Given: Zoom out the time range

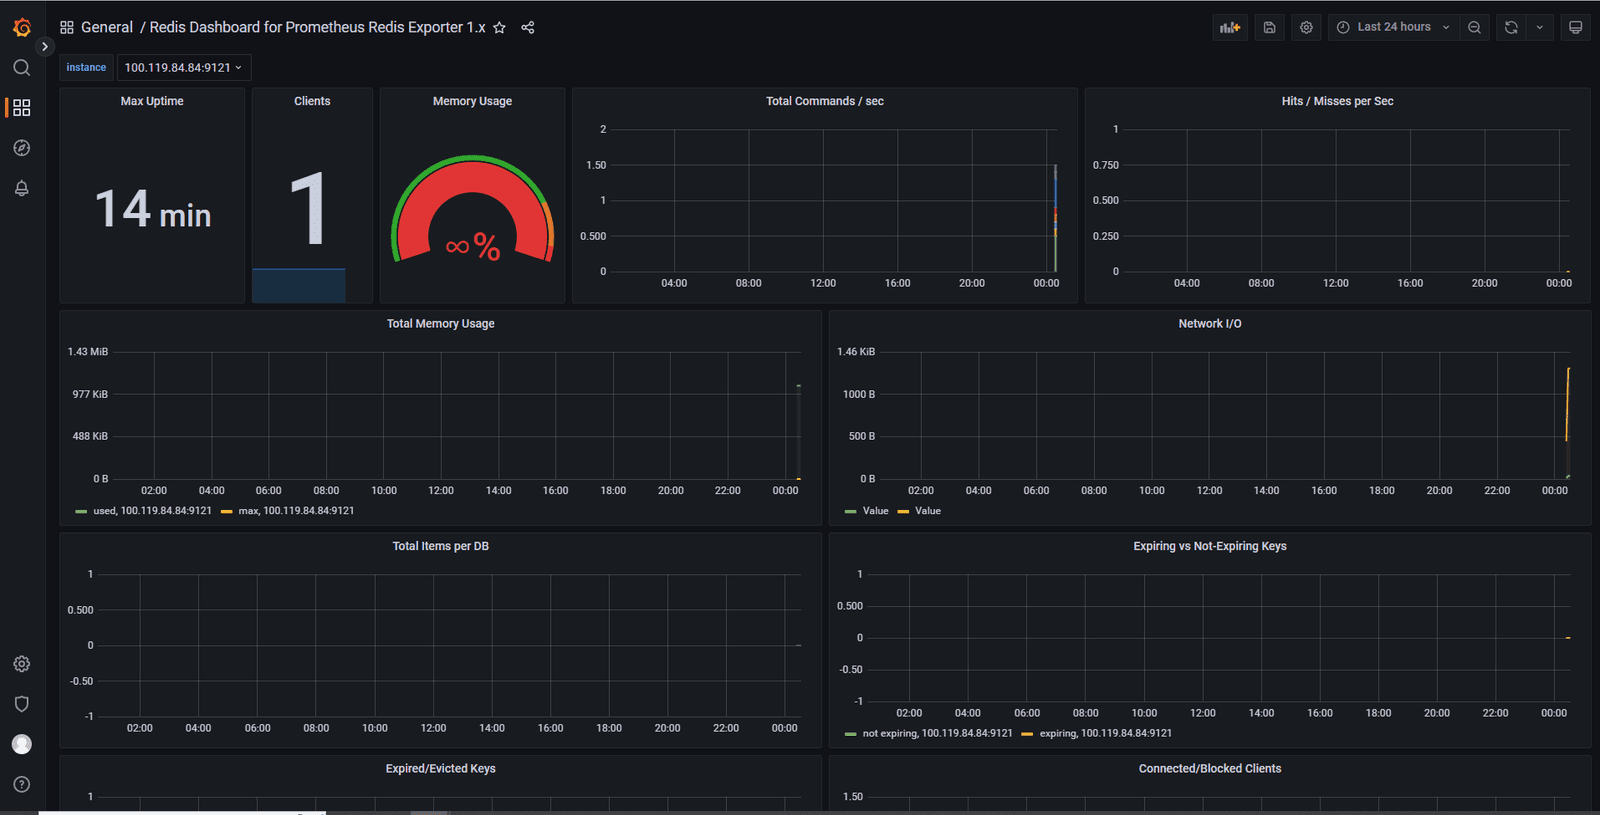Looking at the screenshot, I should (1474, 27).
